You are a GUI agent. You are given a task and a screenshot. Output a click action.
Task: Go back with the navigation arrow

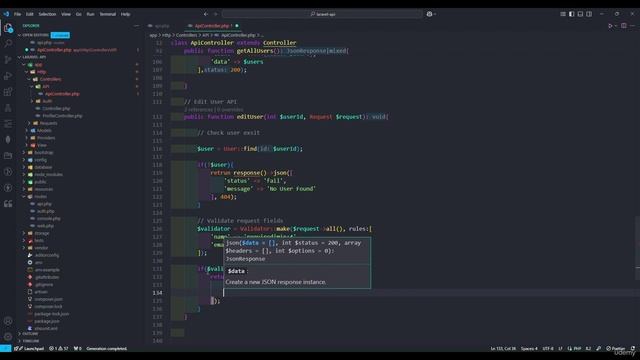pyautogui.click(x=206, y=14)
